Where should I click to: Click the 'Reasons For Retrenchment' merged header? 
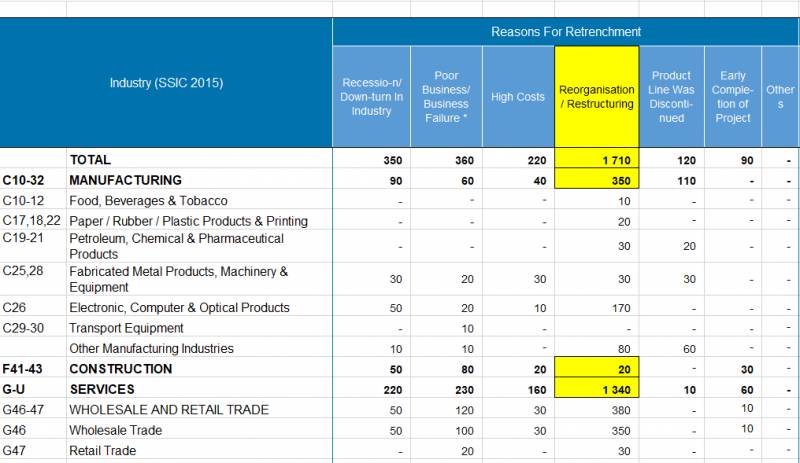565,32
